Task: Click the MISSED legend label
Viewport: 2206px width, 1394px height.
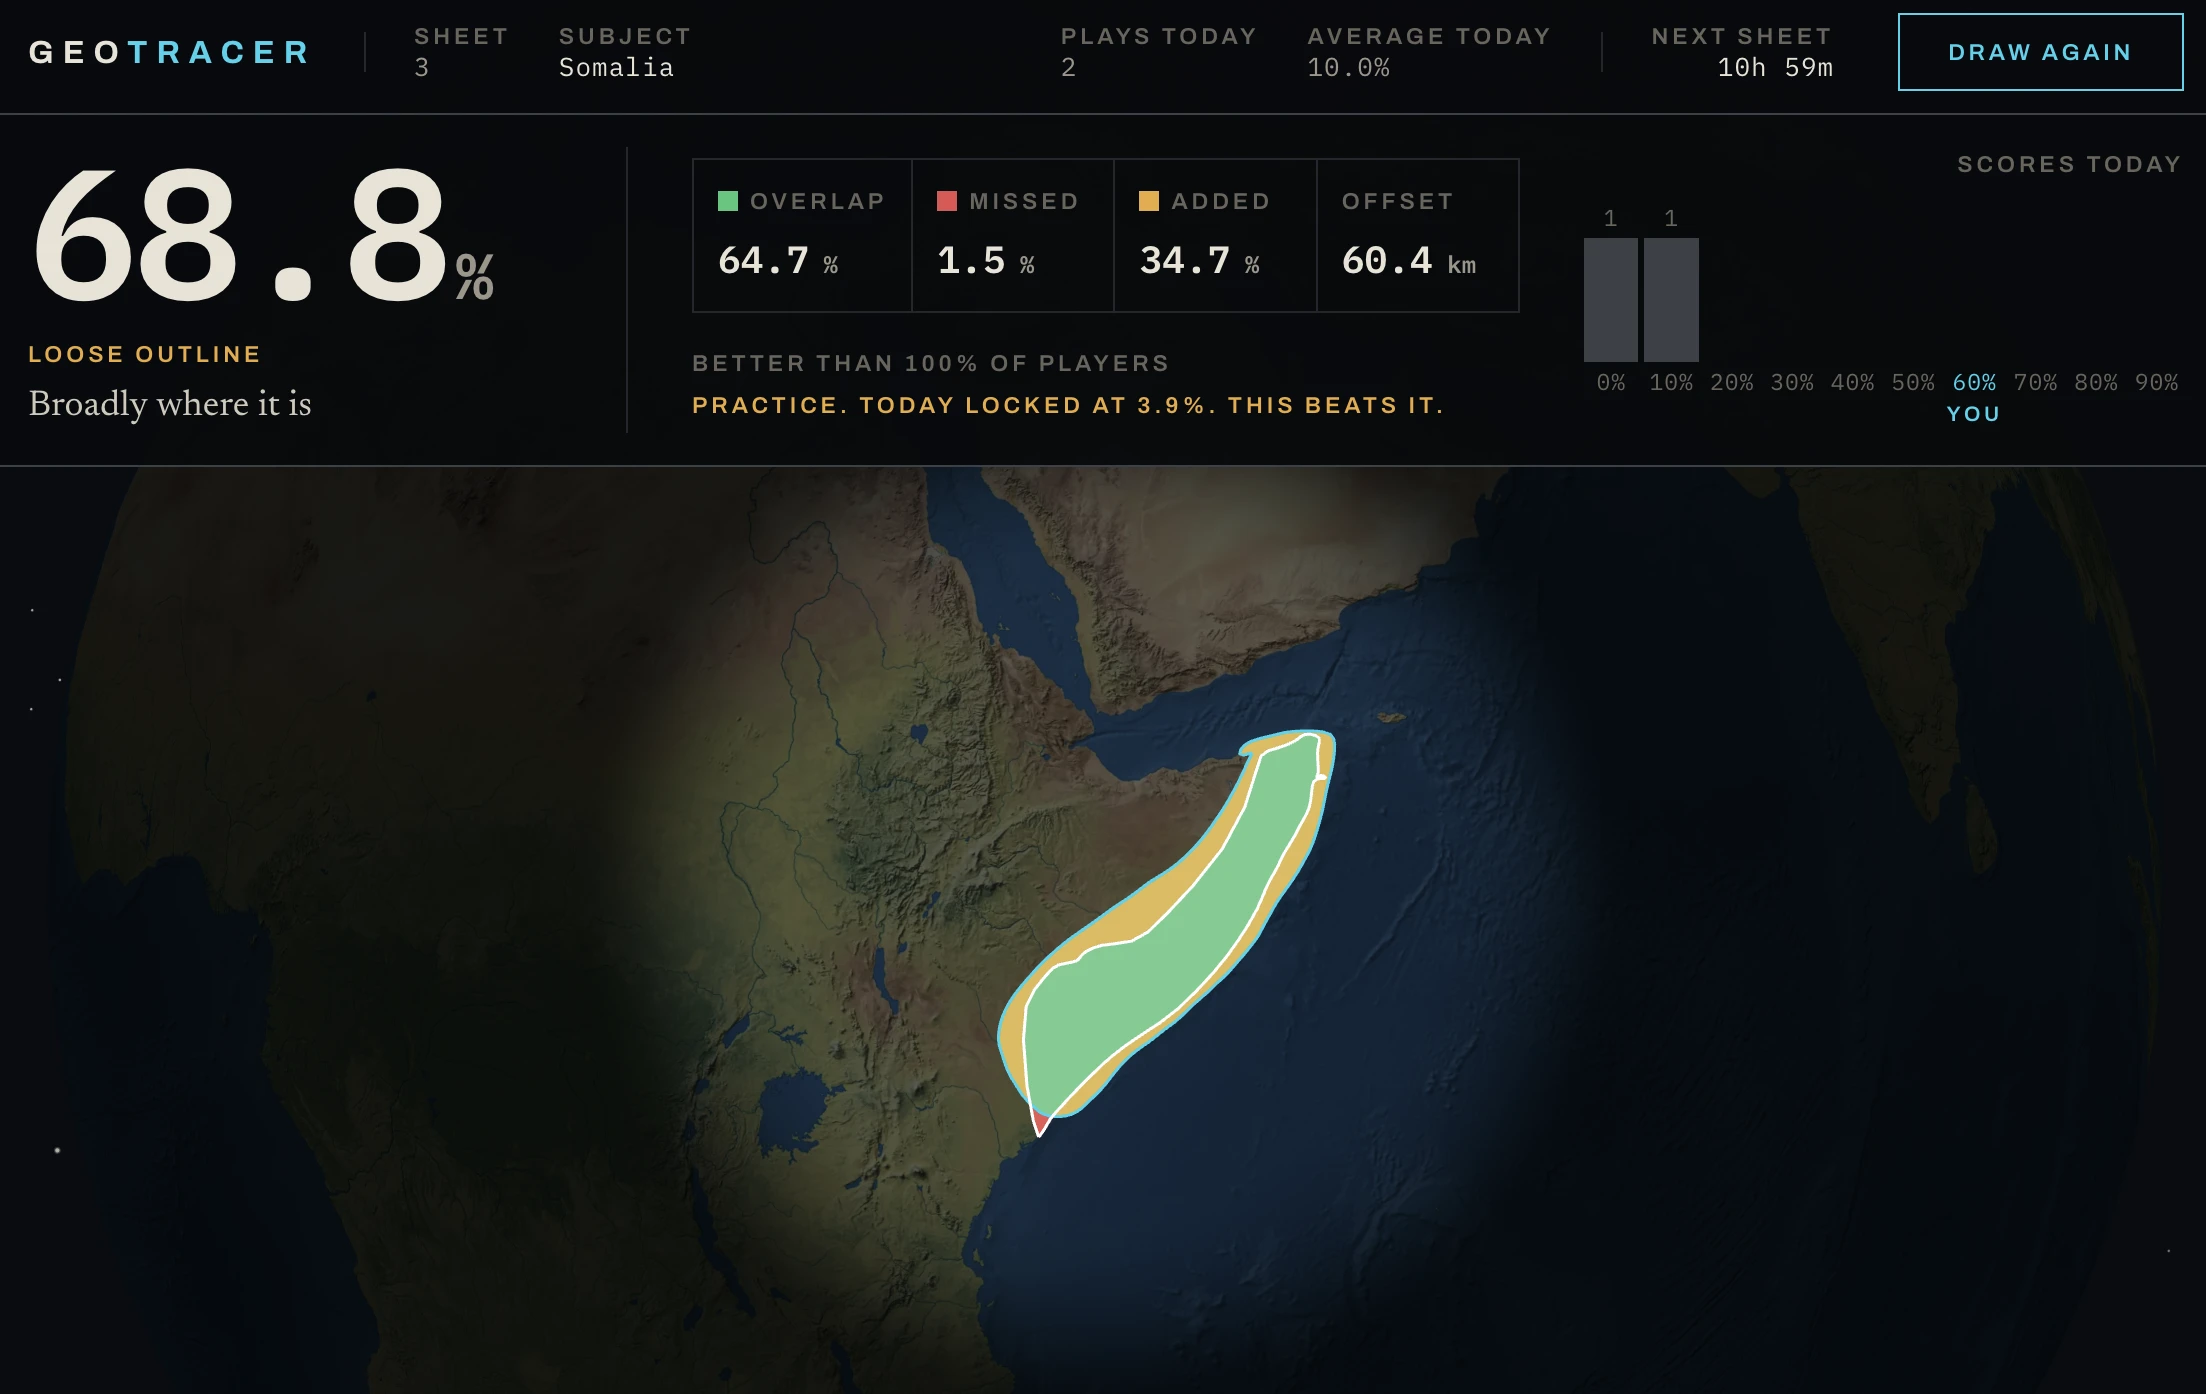Action: coord(1024,201)
